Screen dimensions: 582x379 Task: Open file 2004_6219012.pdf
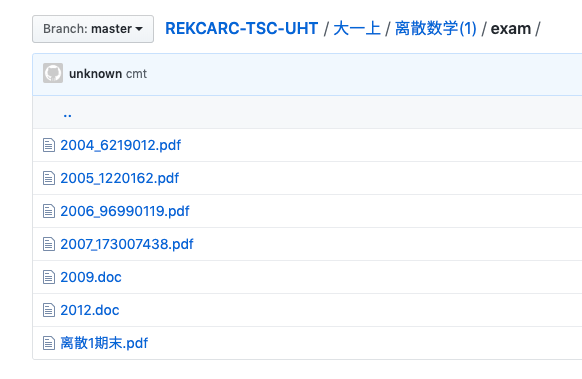[x=121, y=145]
